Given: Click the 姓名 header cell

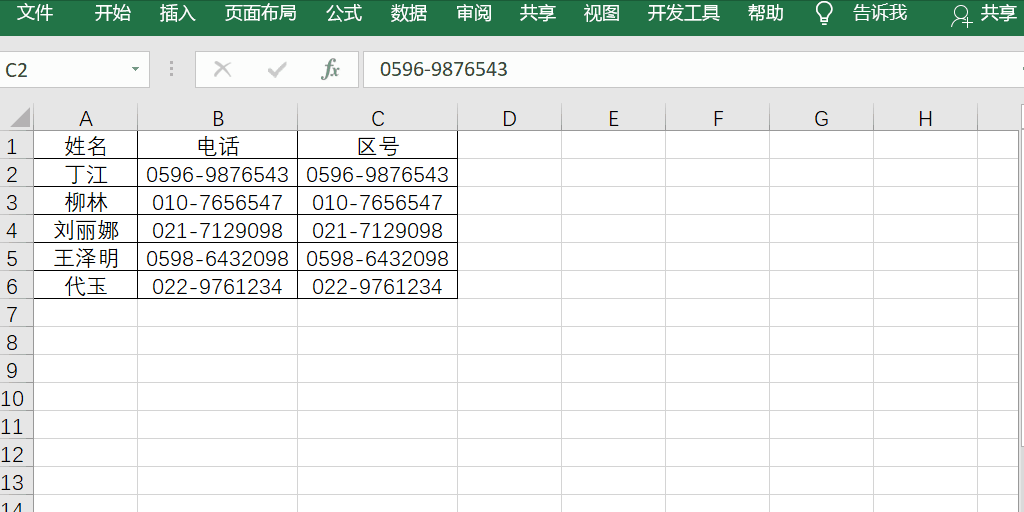Looking at the screenshot, I should [x=86, y=145].
